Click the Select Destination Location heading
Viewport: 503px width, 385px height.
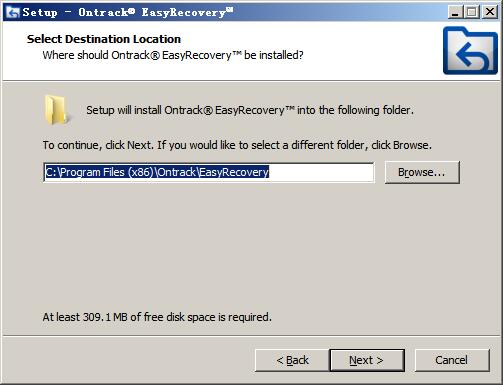[104, 39]
